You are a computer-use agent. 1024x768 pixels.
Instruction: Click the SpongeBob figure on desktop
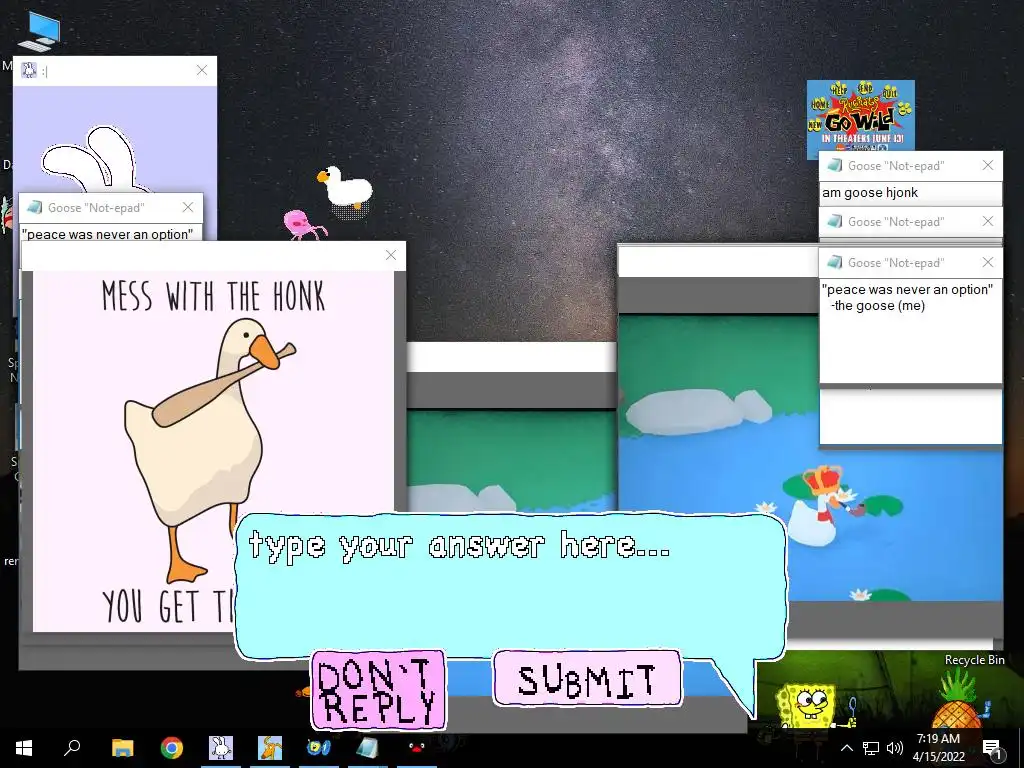coord(808,706)
